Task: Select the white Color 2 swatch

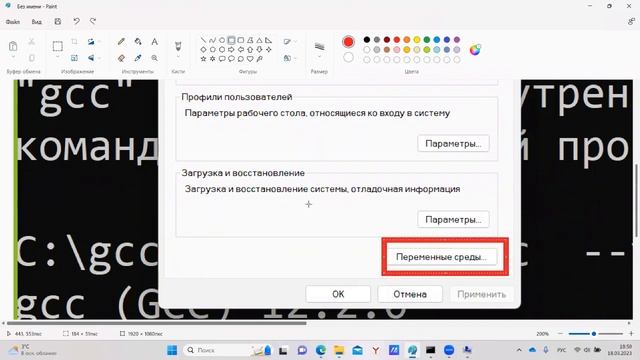Action: 348,58
